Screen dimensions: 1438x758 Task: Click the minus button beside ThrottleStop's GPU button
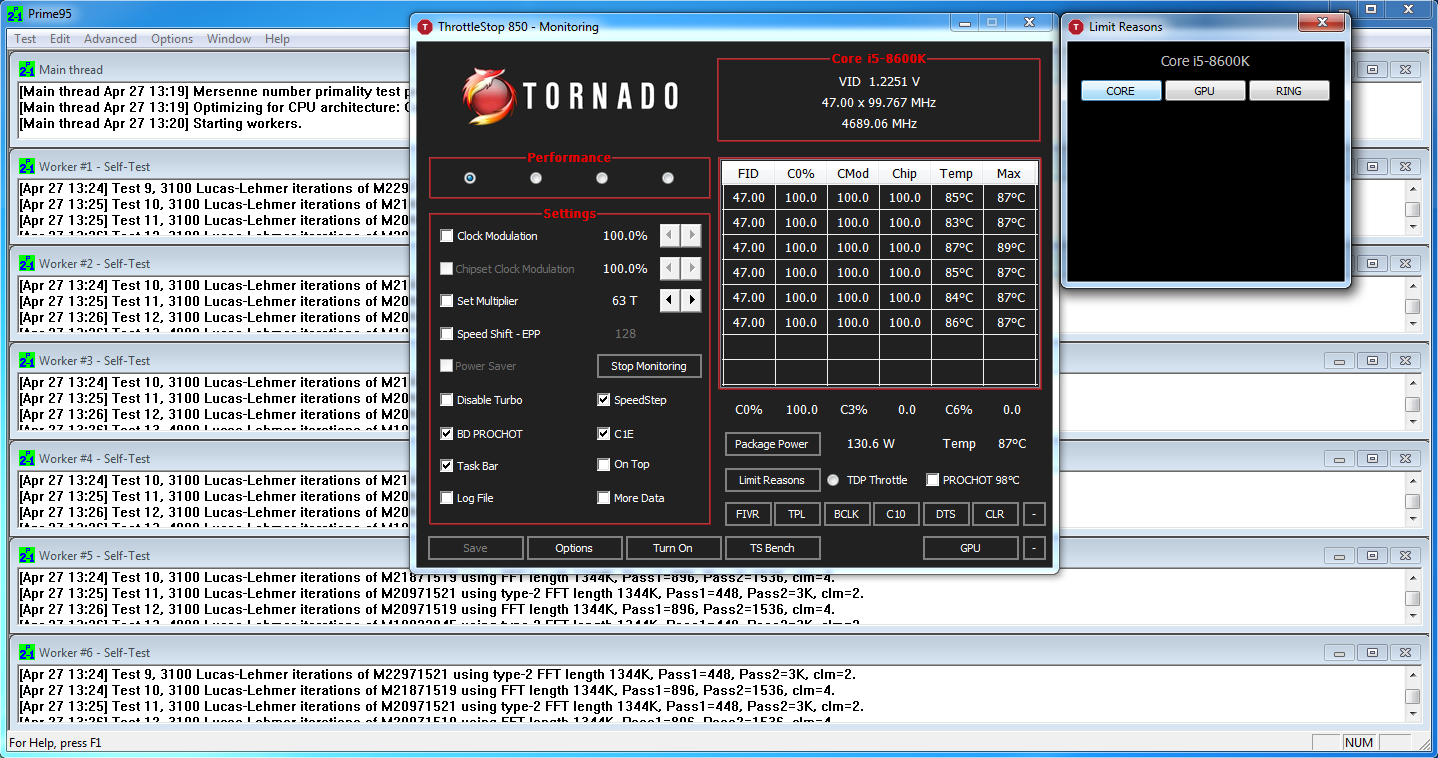point(1034,548)
